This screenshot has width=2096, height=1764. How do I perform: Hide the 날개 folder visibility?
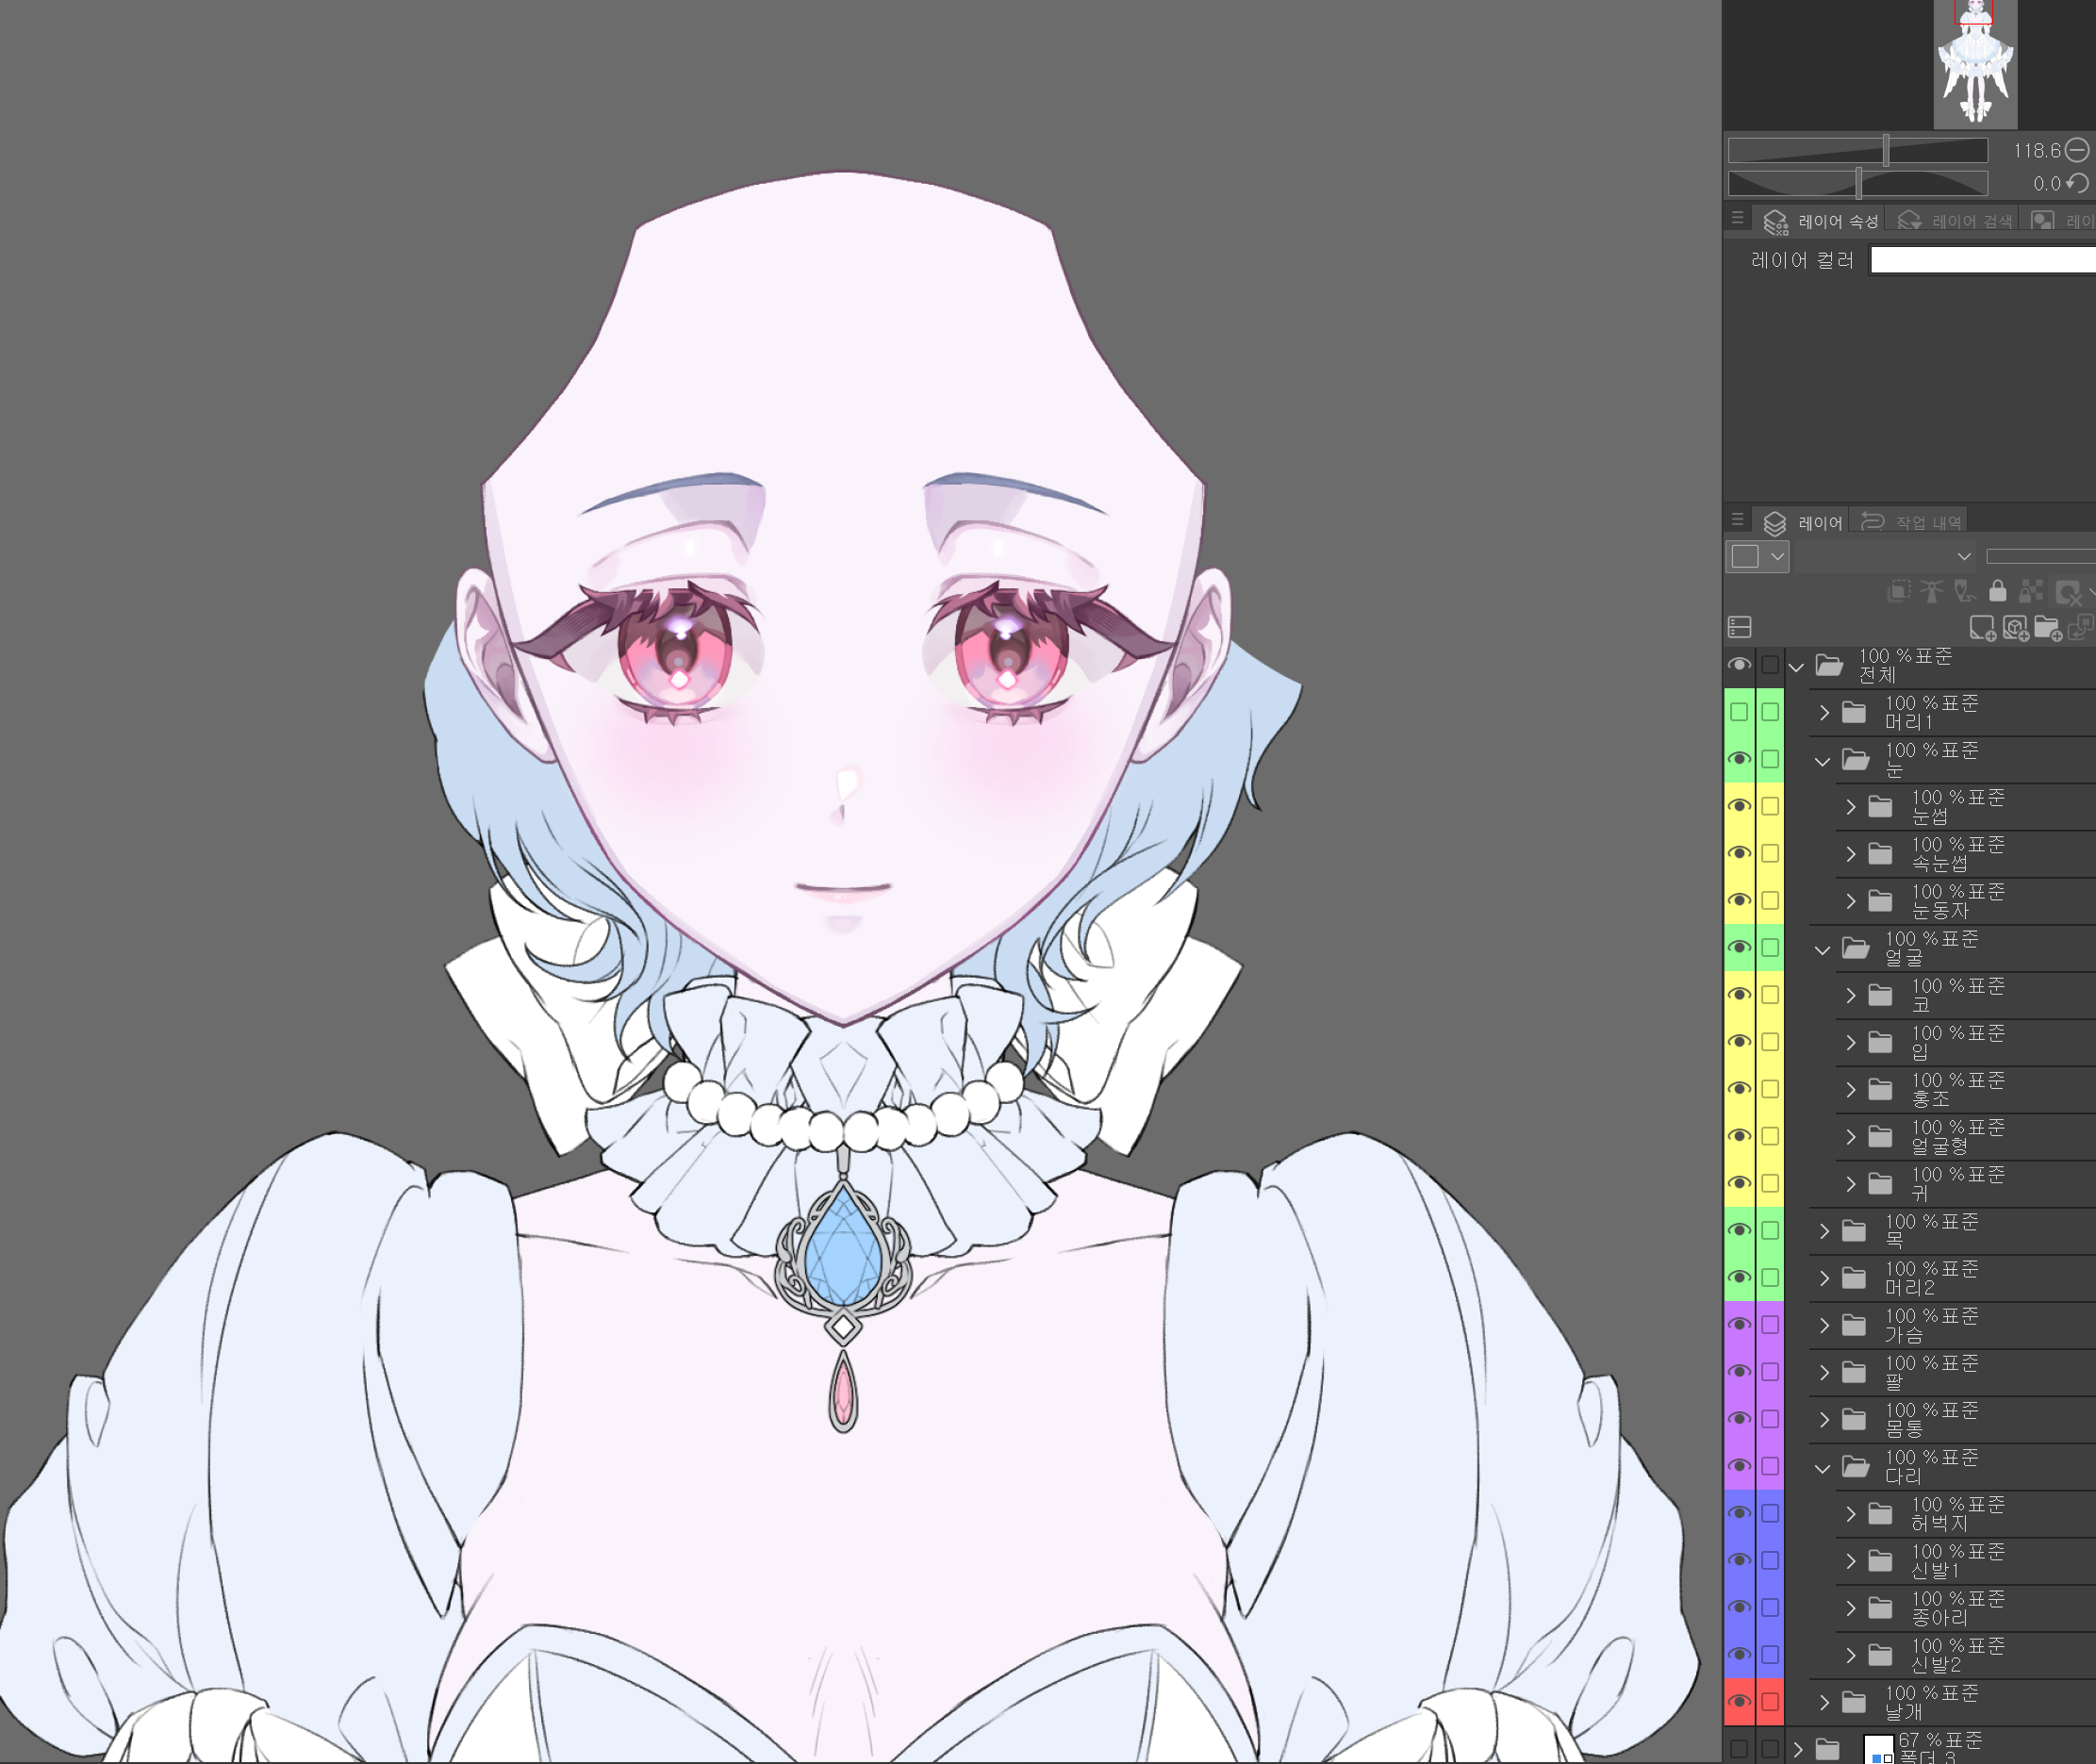(1739, 1701)
